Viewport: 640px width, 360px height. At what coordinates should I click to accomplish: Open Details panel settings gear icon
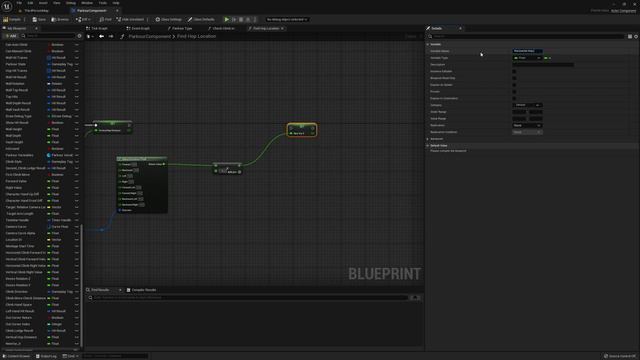(x=636, y=36)
